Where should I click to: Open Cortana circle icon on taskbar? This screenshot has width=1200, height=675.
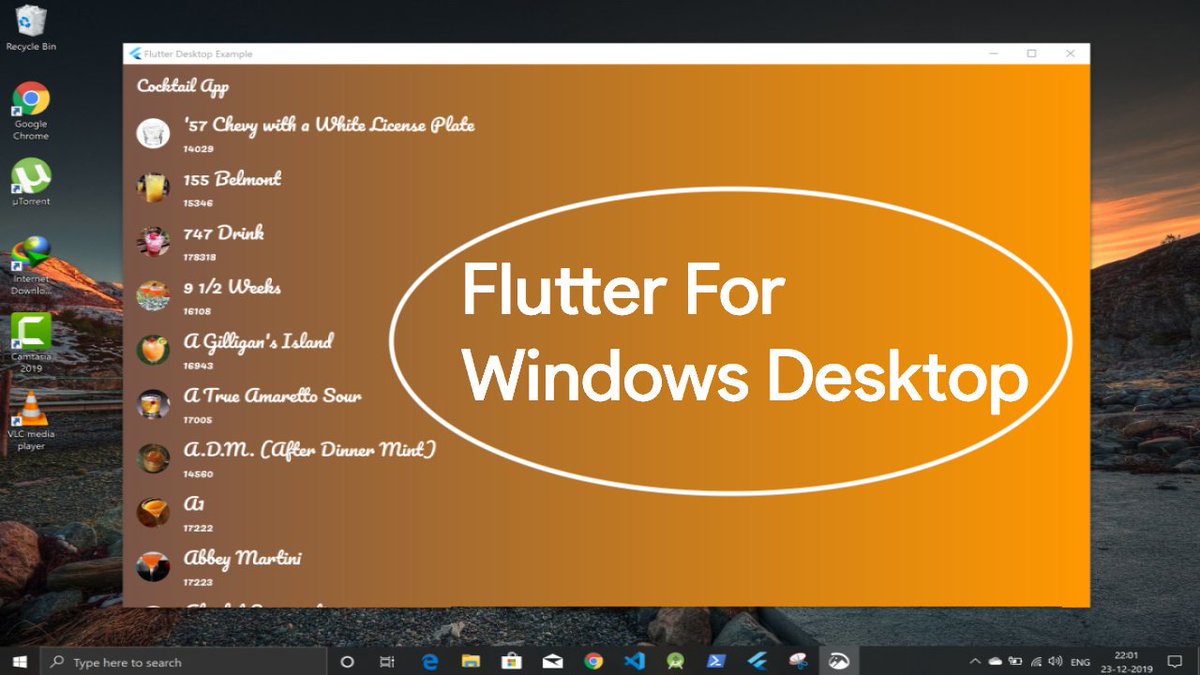pyautogui.click(x=348, y=661)
